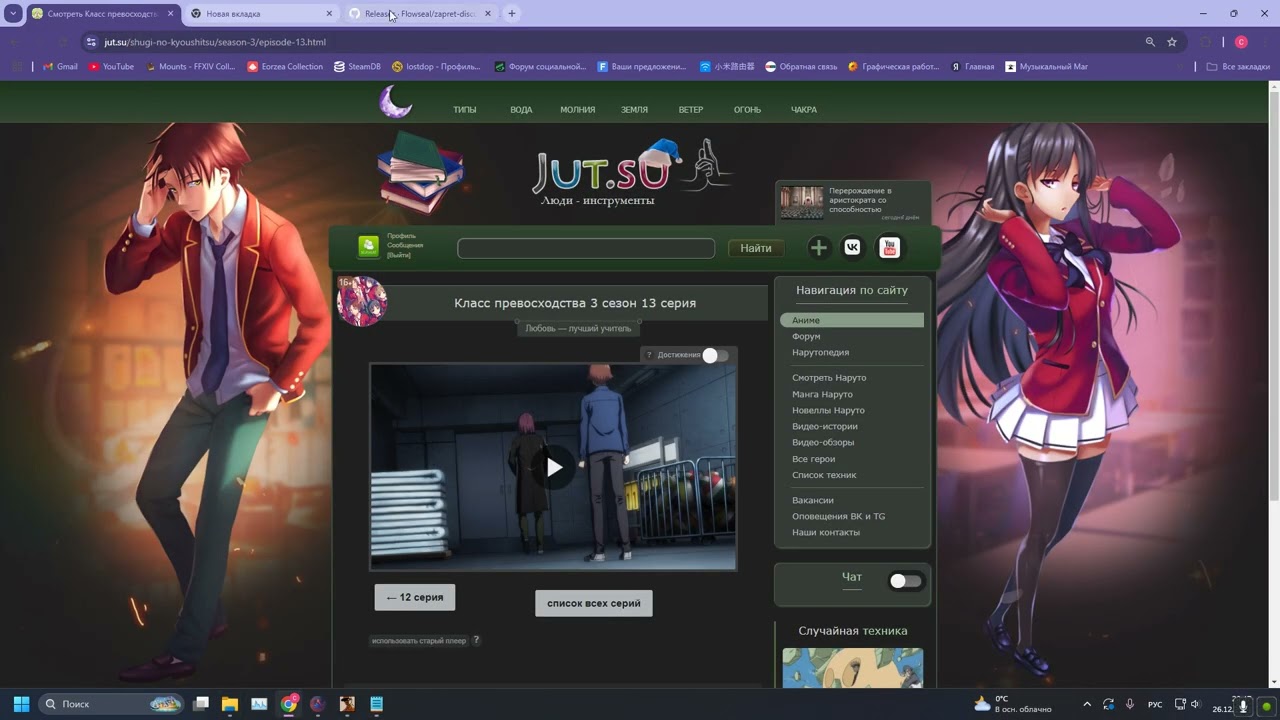Click the zoom magnifier icon in the address bar
The image size is (1280, 720).
tap(1150, 42)
